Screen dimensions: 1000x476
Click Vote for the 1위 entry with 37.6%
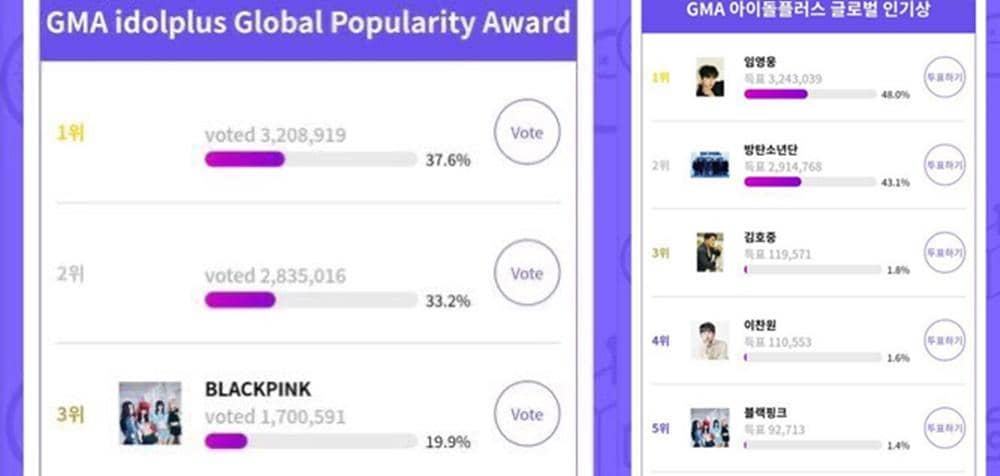click(527, 132)
